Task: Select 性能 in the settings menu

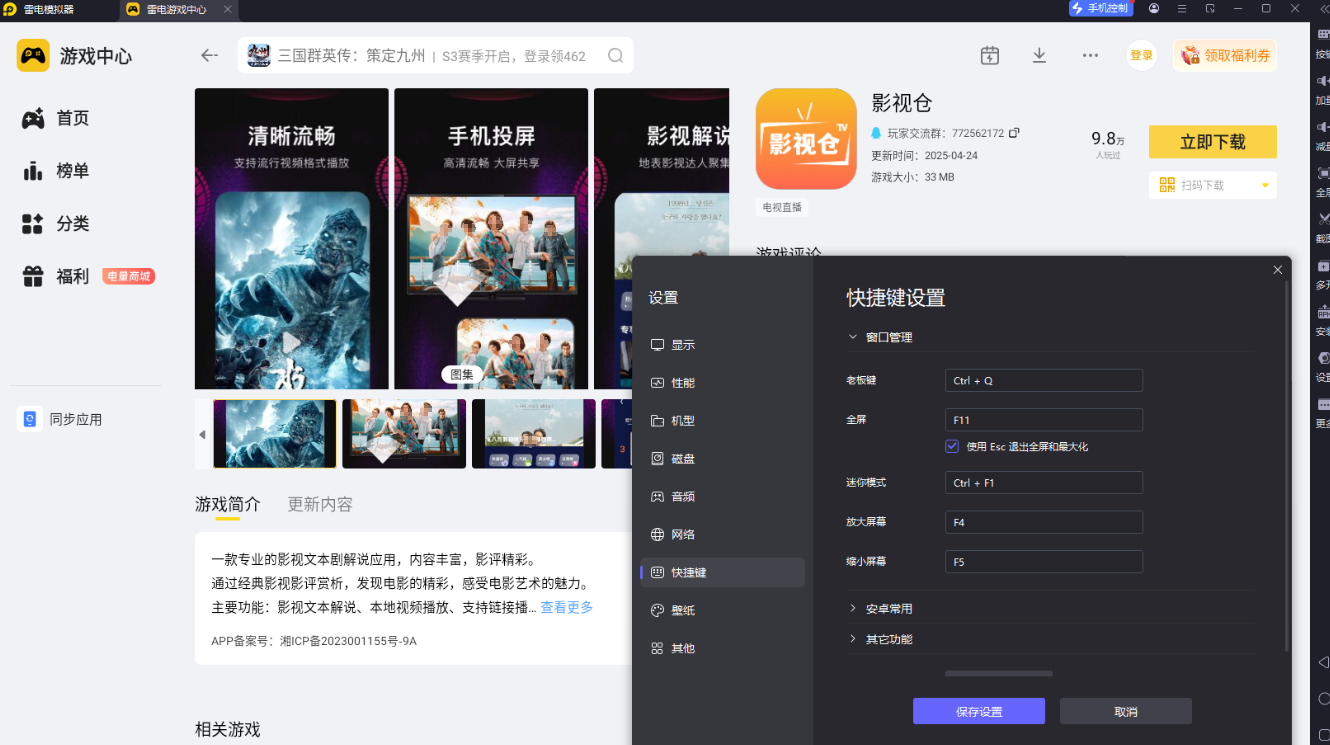Action: click(682, 383)
